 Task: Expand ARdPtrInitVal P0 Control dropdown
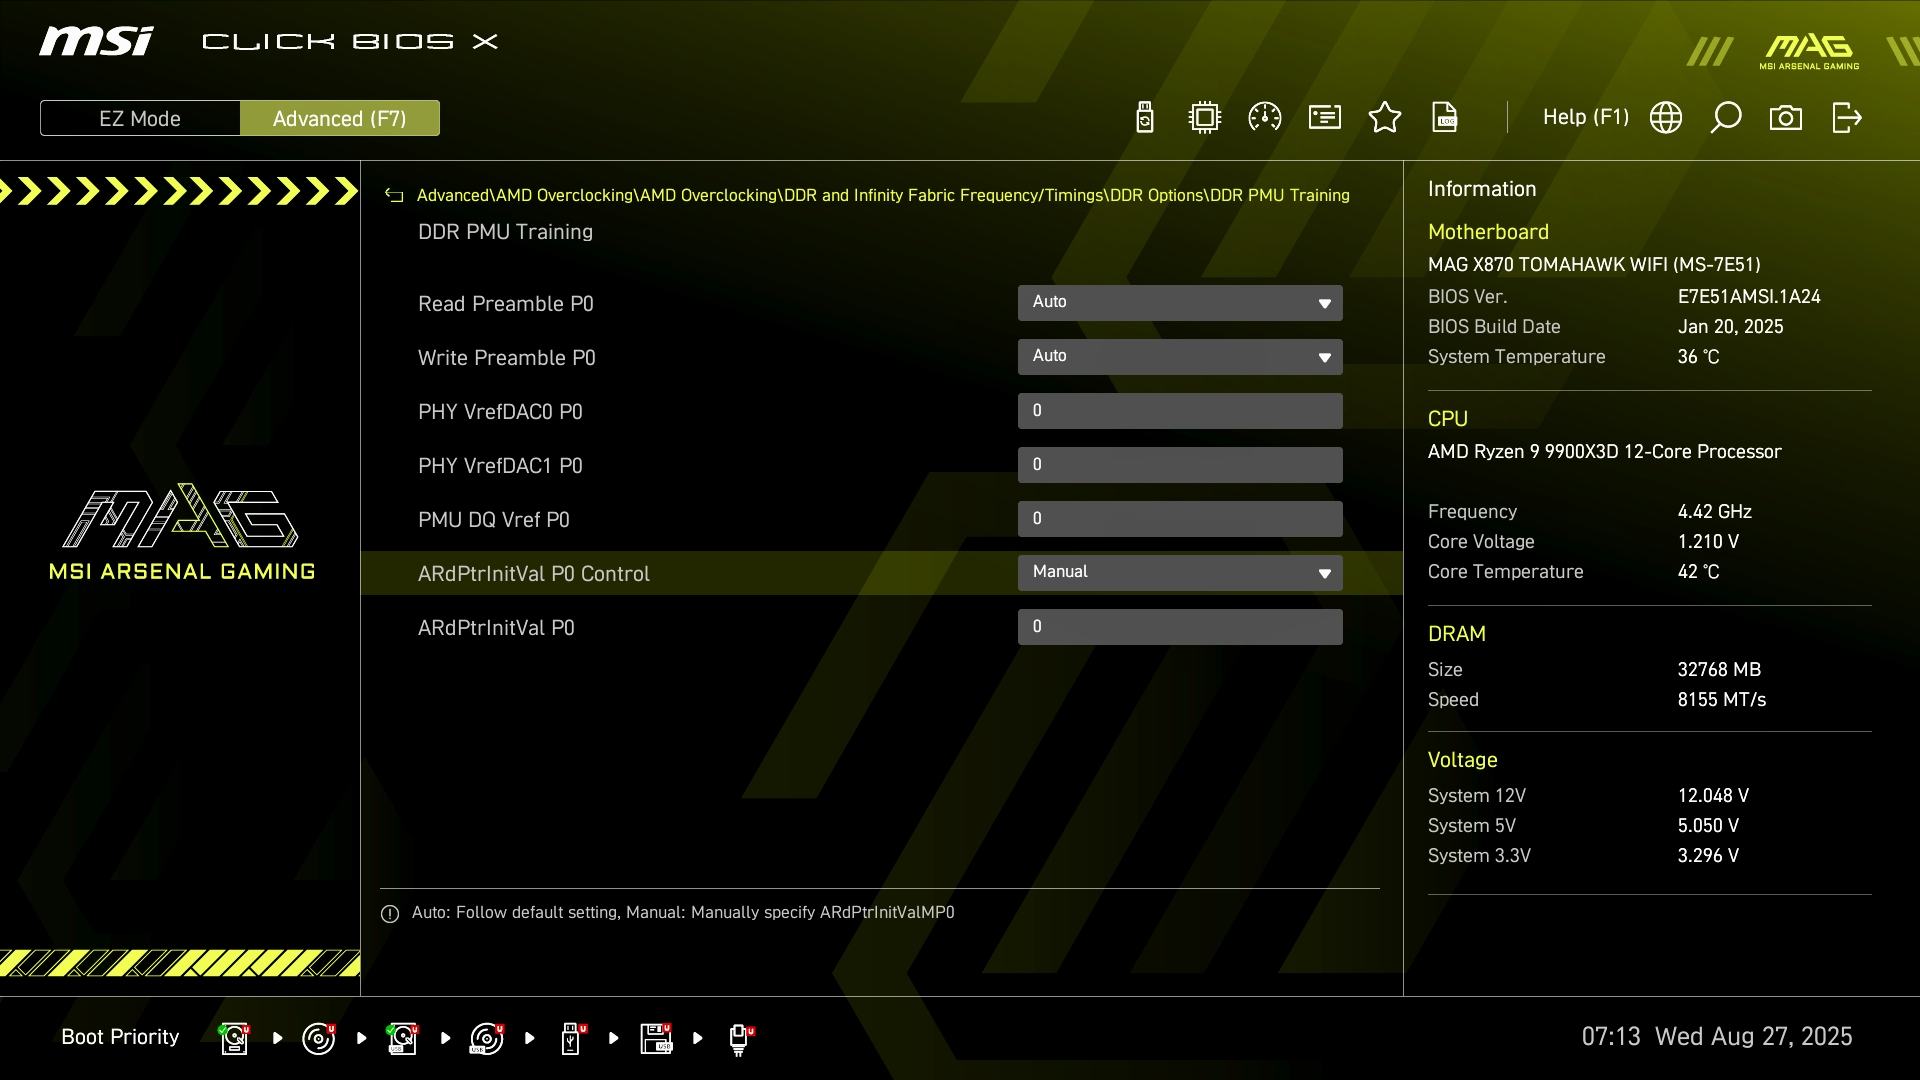click(x=1180, y=573)
